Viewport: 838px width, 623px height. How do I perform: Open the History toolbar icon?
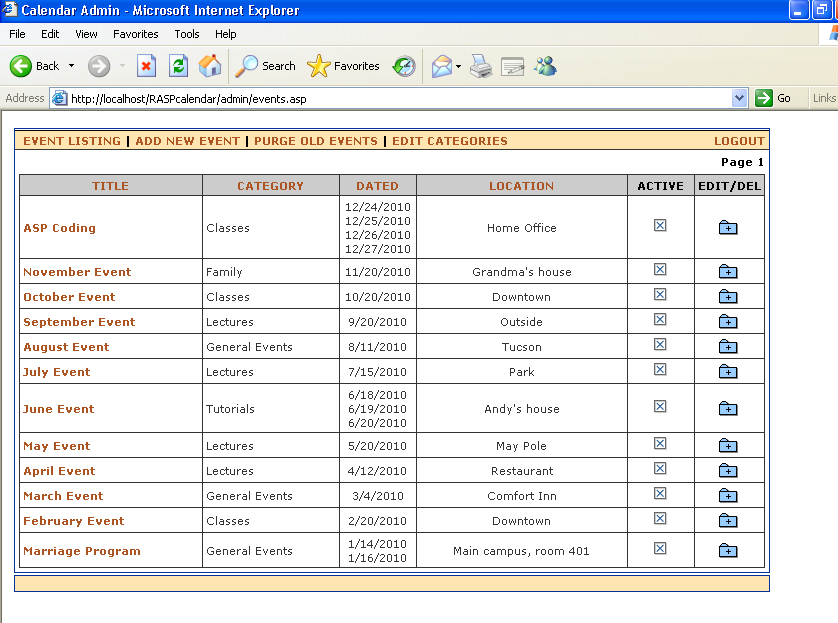coord(404,66)
